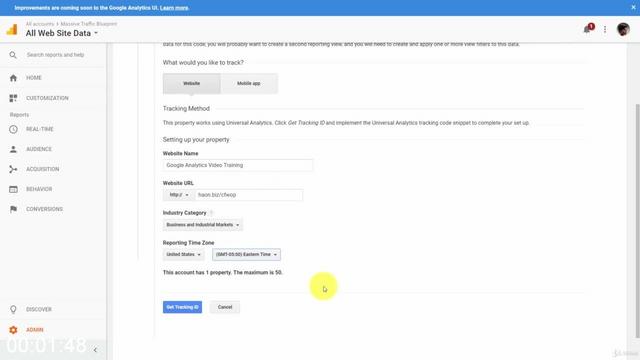Dismiss the blue announcement banner
Screen dimensions: 640x360
coord(633,7)
